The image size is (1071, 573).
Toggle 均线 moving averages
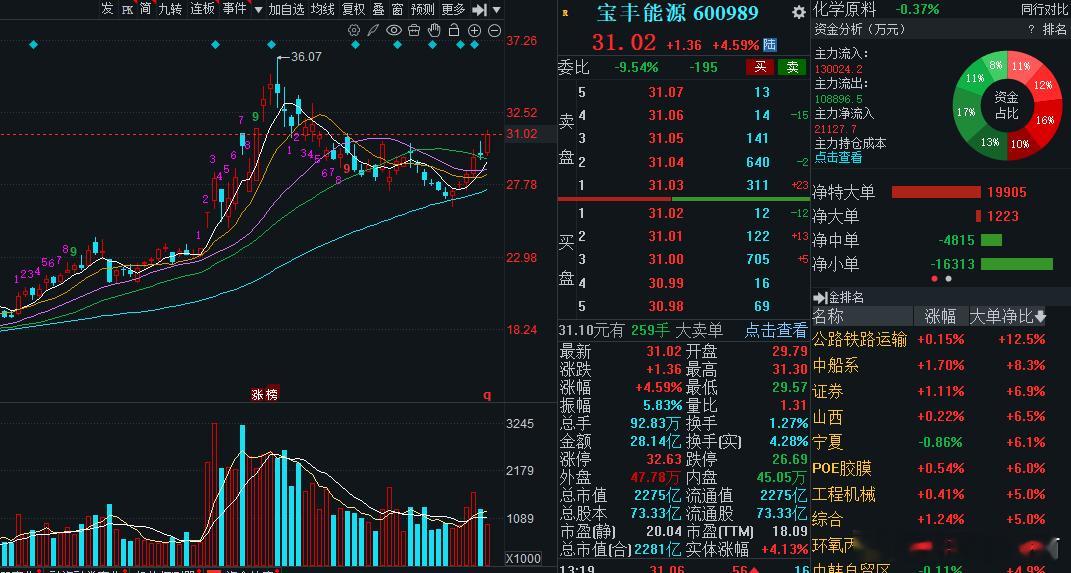(x=322, y=9)
